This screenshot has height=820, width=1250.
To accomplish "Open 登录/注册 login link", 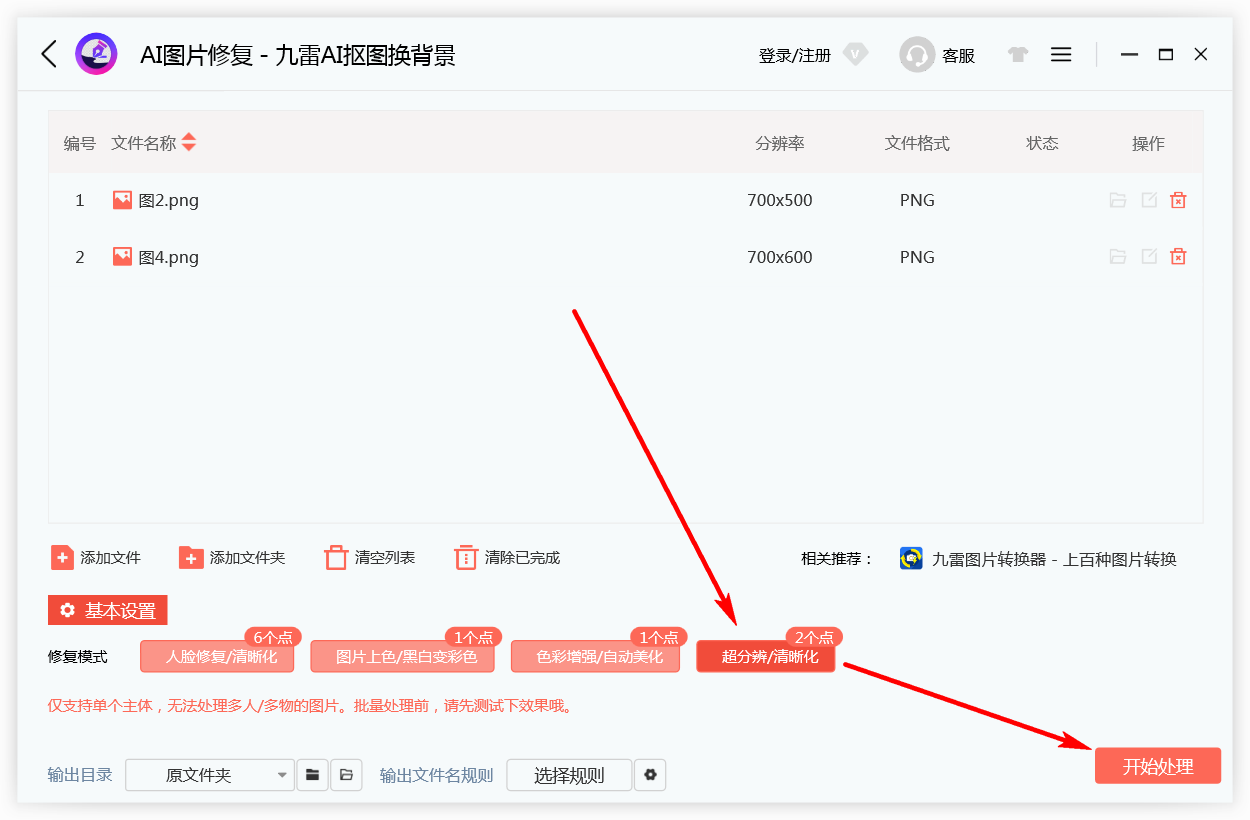I will click(795, 56).
